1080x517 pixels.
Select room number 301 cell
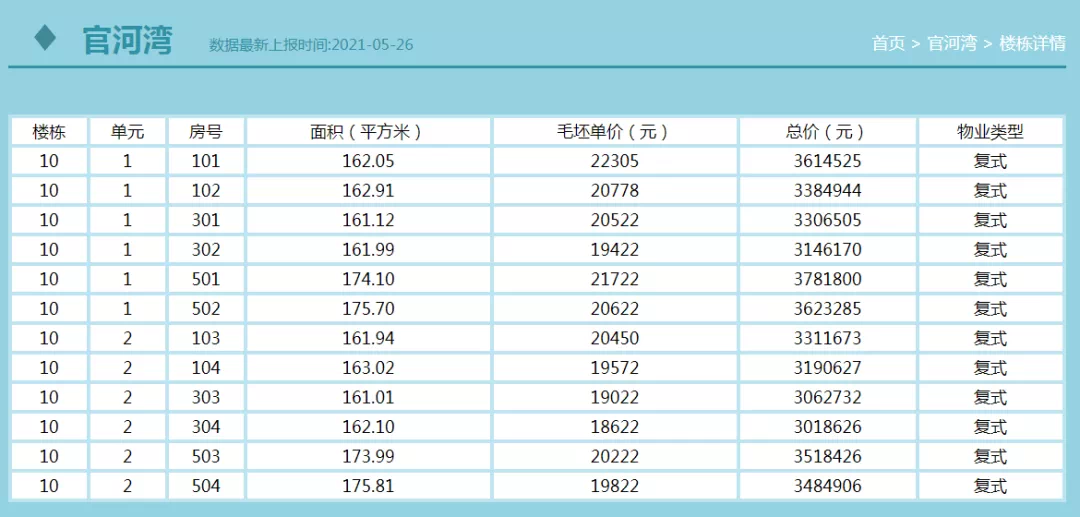(x=206, y=220)
